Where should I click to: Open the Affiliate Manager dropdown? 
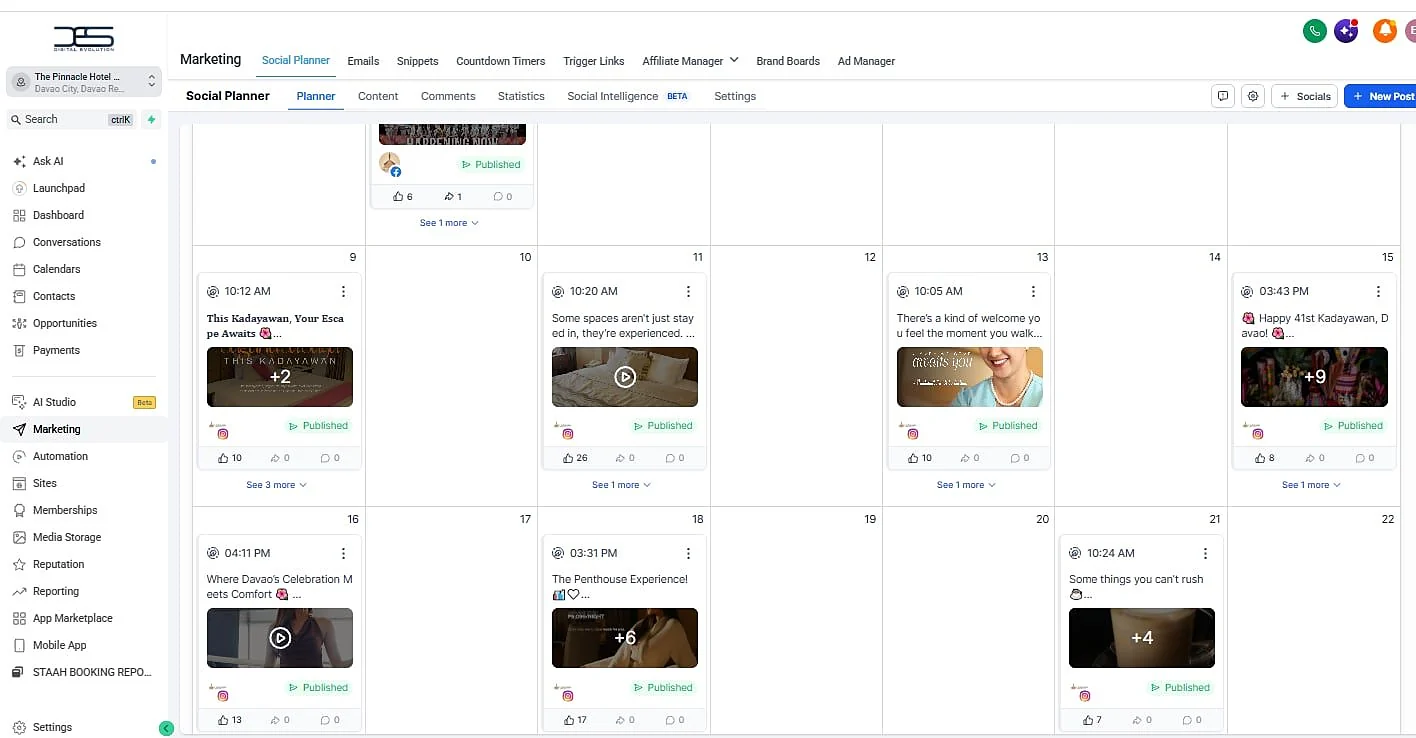(690, 61)
